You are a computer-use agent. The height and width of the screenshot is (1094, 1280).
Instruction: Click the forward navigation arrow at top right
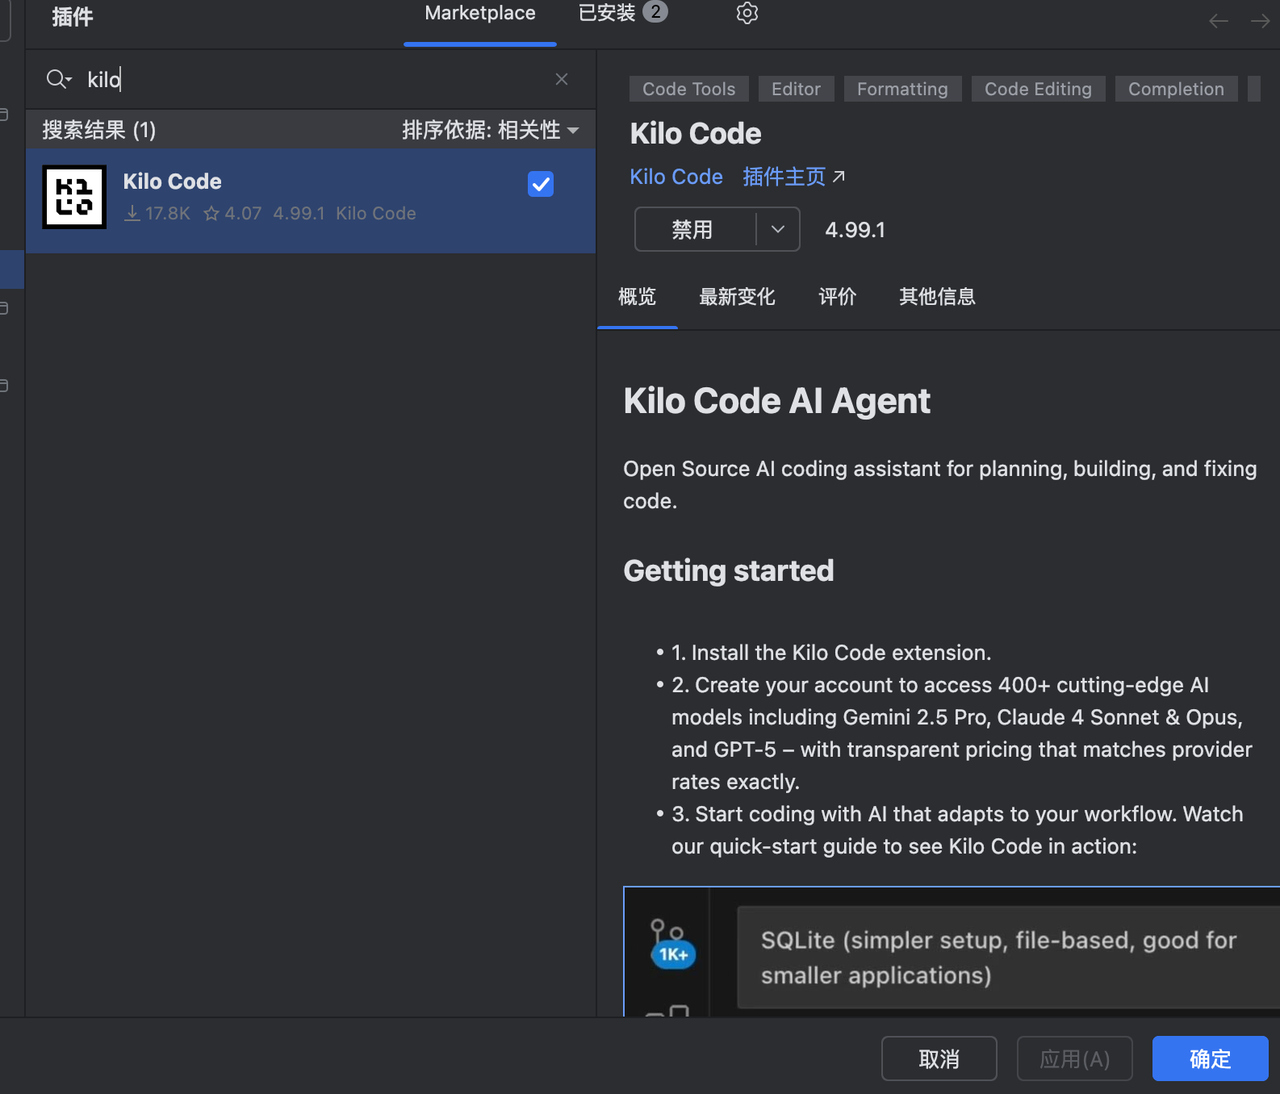click(x=1258, y=20)
